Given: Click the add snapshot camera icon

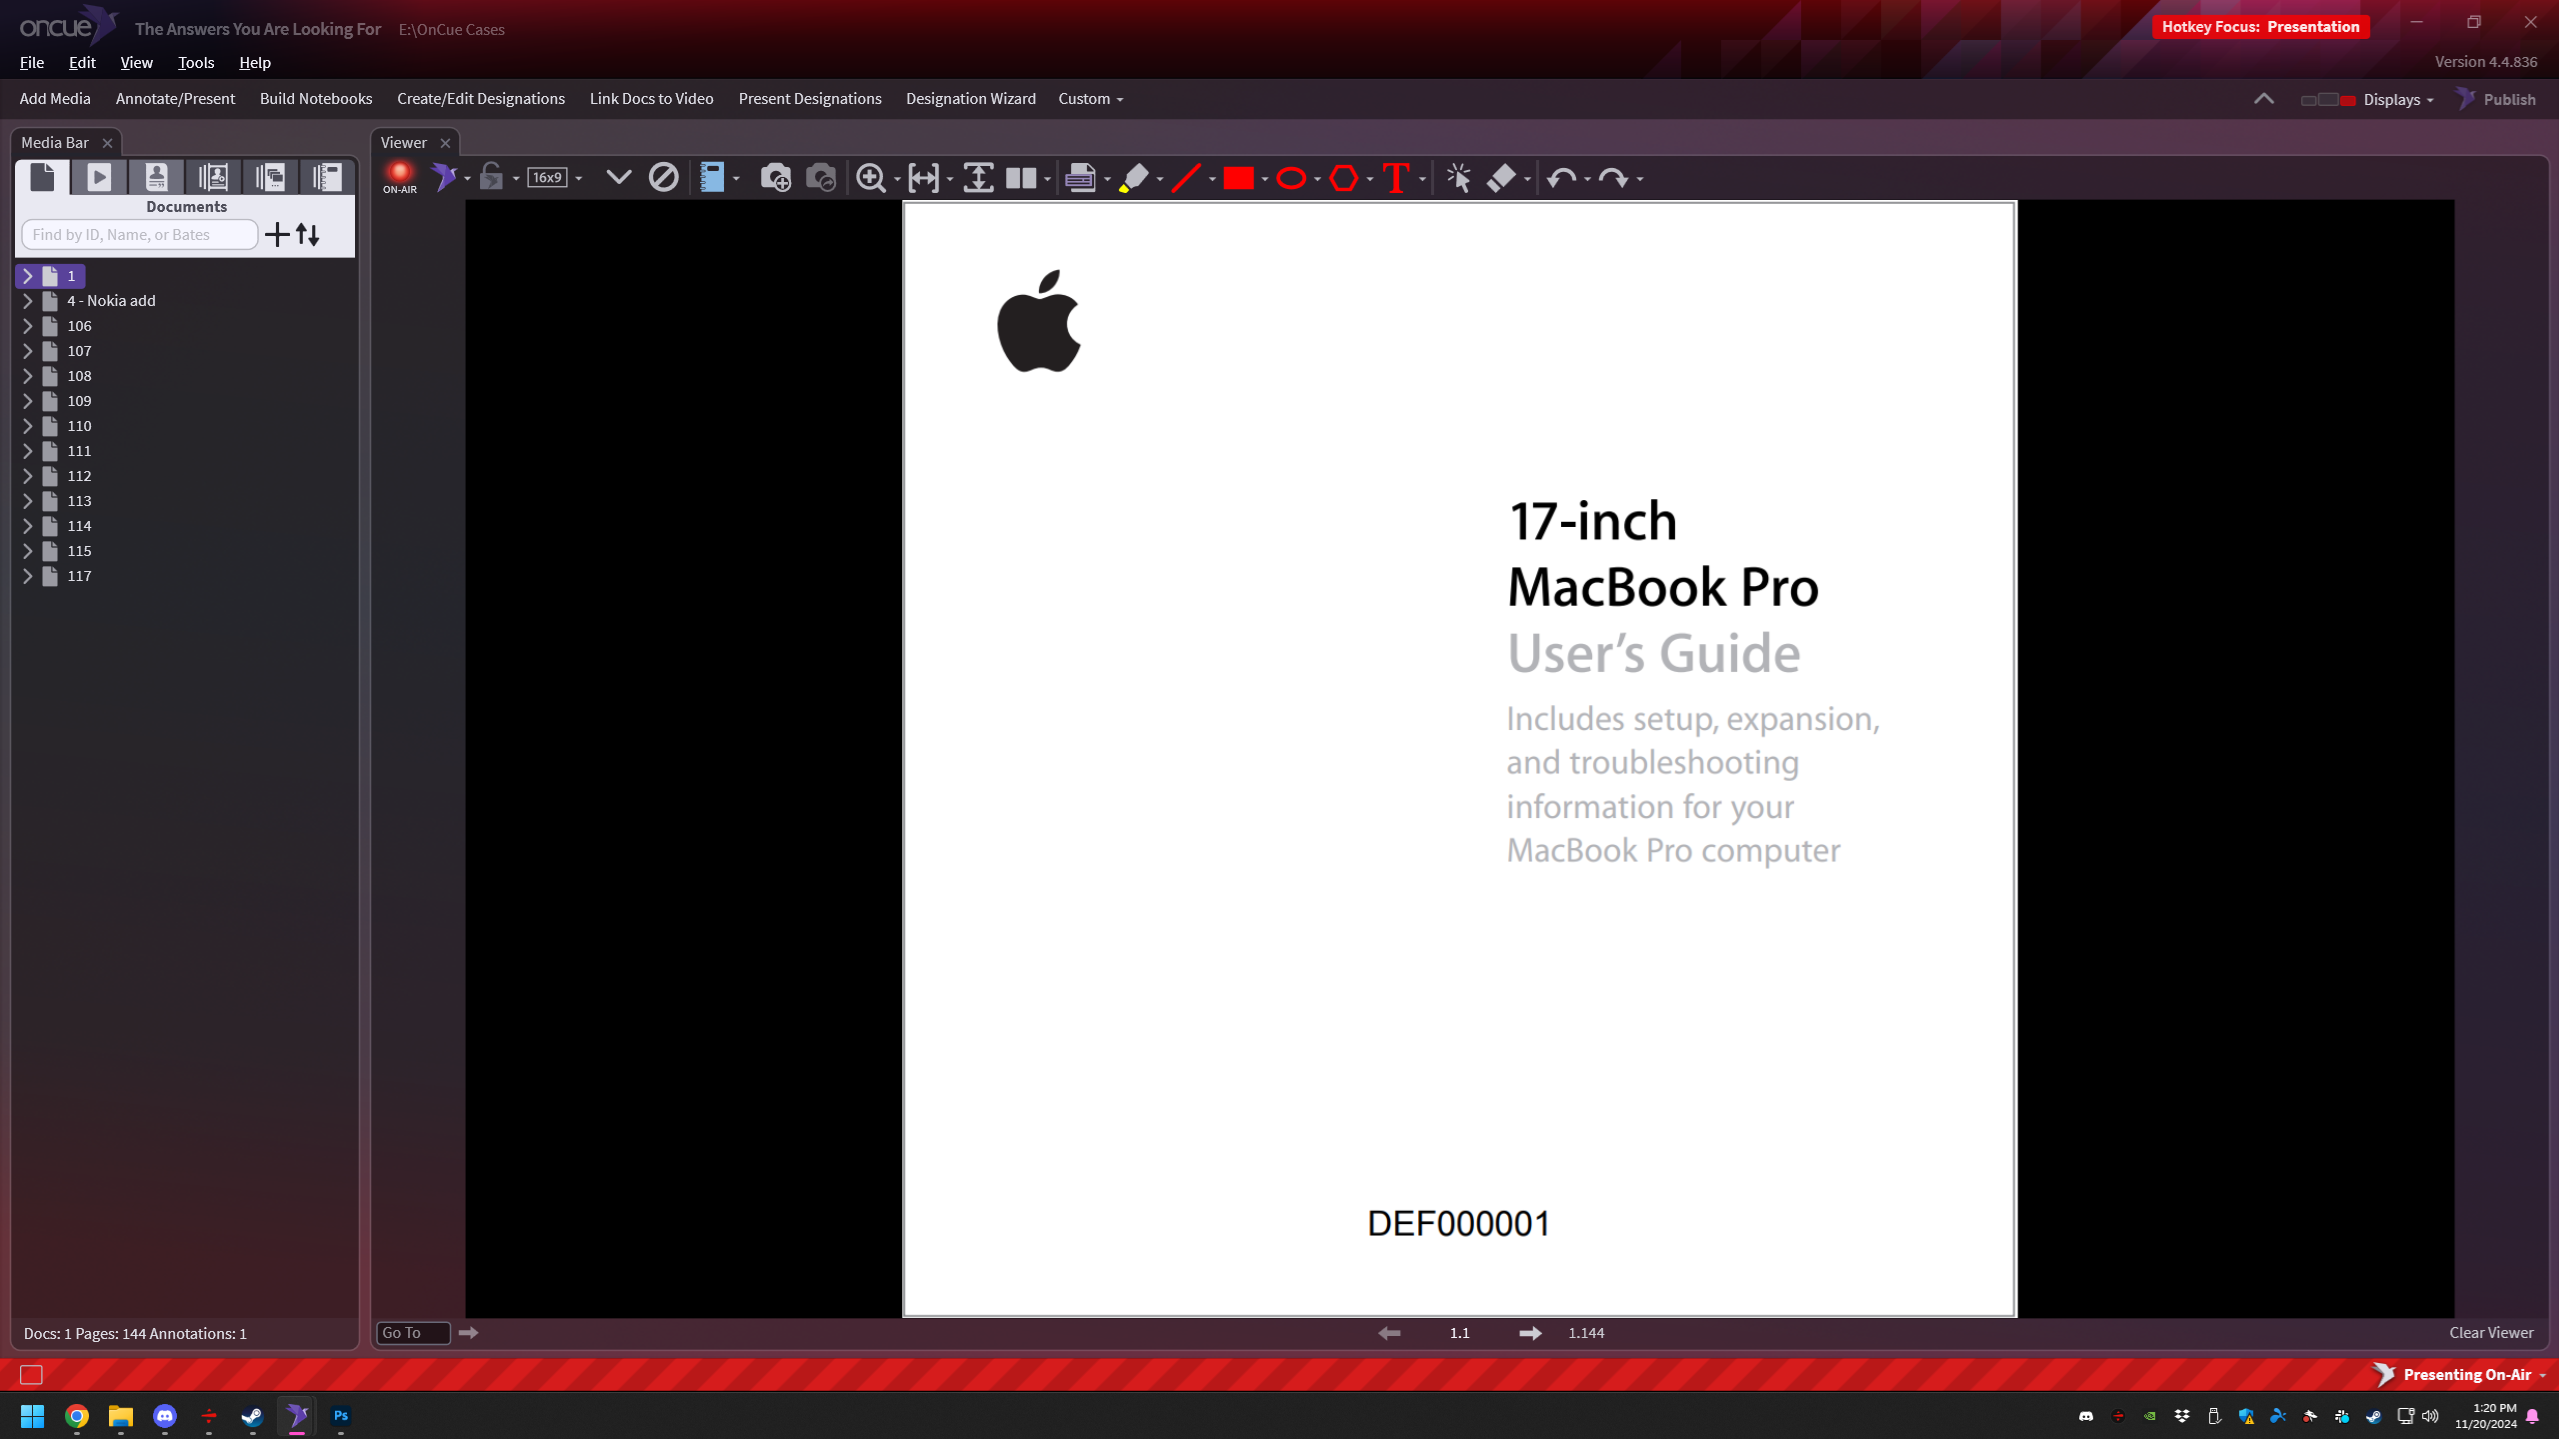Looking at the screenshot, I should (x=775, y=178).
